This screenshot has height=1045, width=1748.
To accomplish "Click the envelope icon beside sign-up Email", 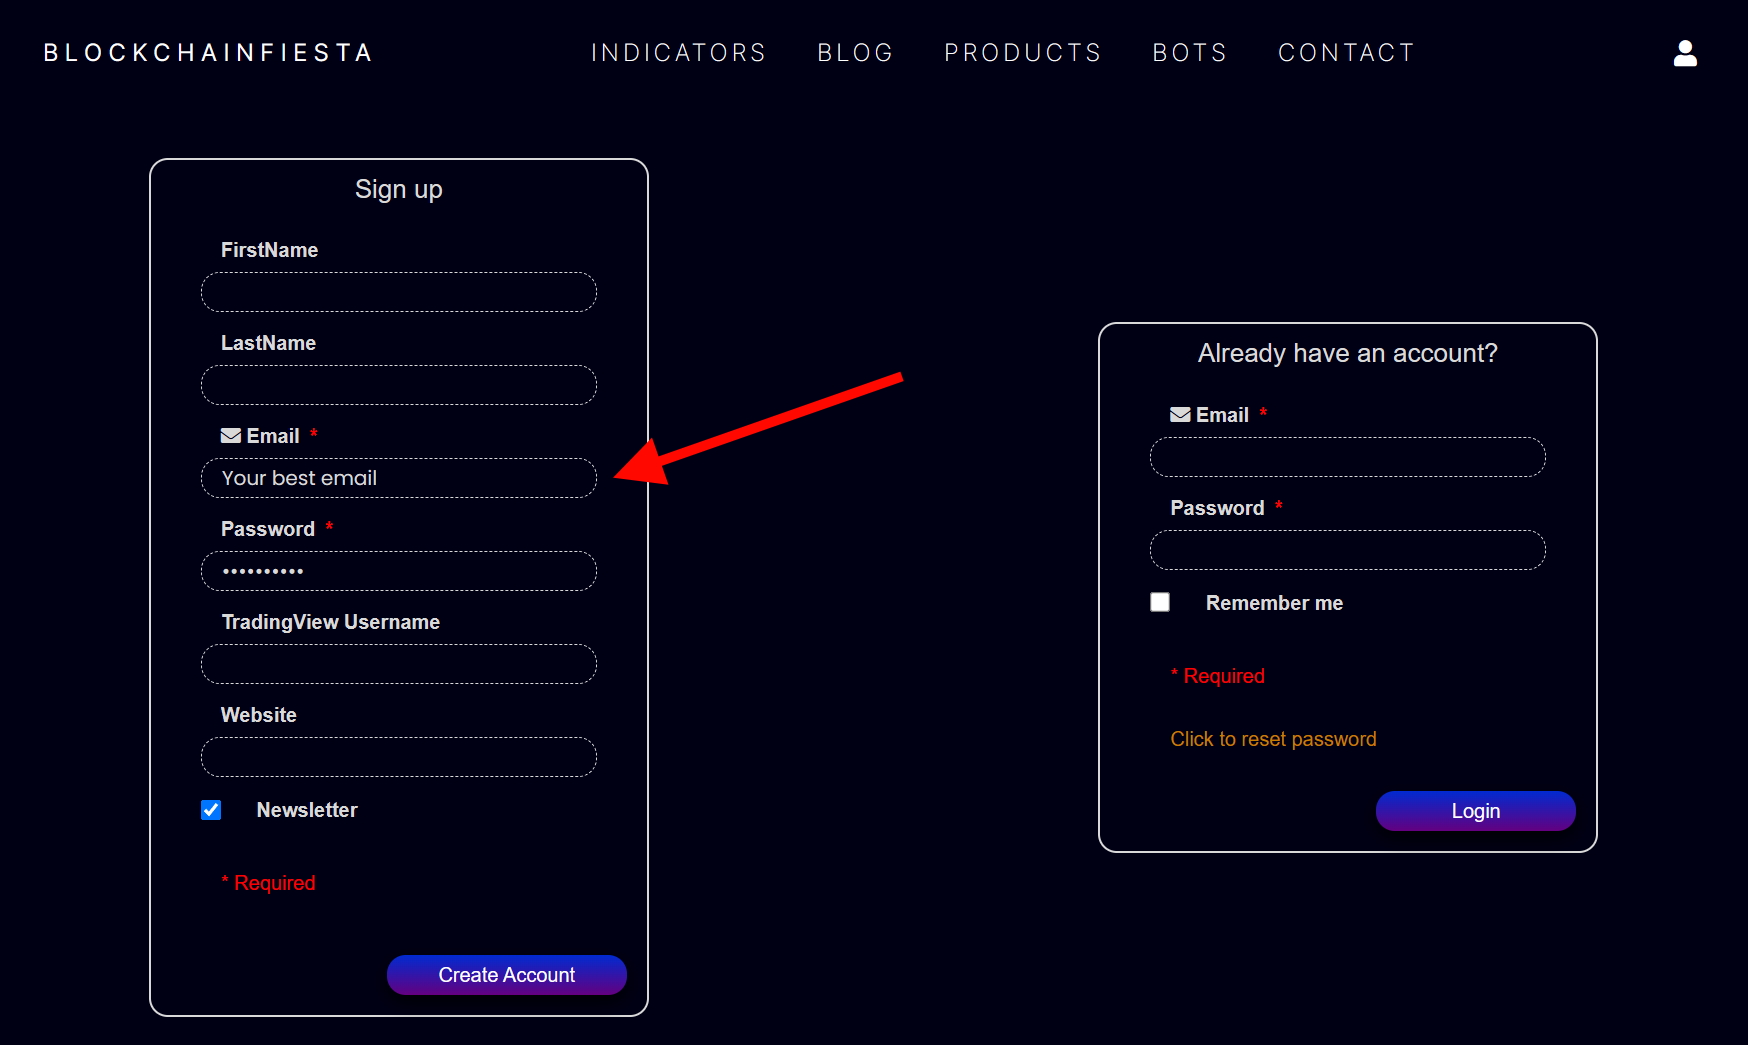I will click(231, 436).
